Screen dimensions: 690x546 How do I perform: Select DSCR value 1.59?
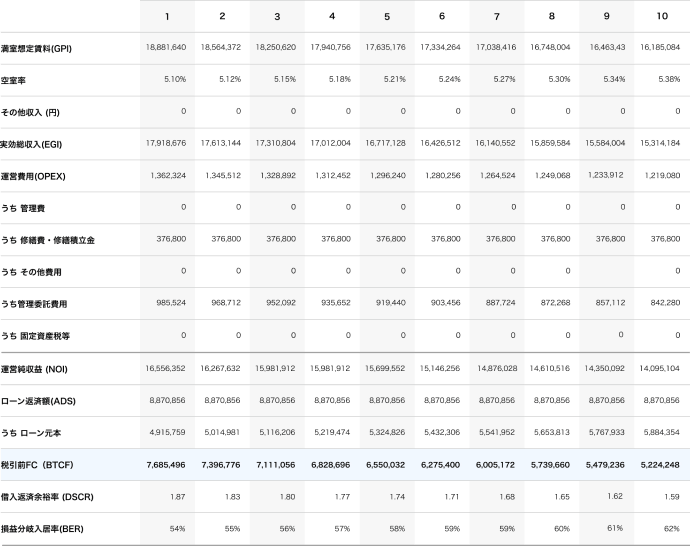click(x=672, y=497)
